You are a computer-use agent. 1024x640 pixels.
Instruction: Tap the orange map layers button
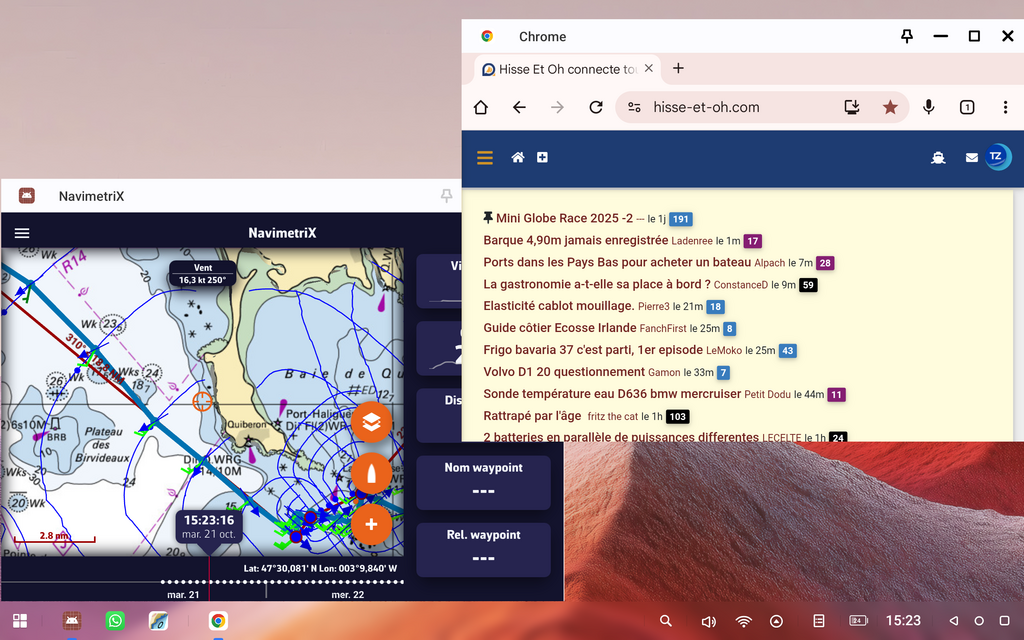tap(371, 422)
